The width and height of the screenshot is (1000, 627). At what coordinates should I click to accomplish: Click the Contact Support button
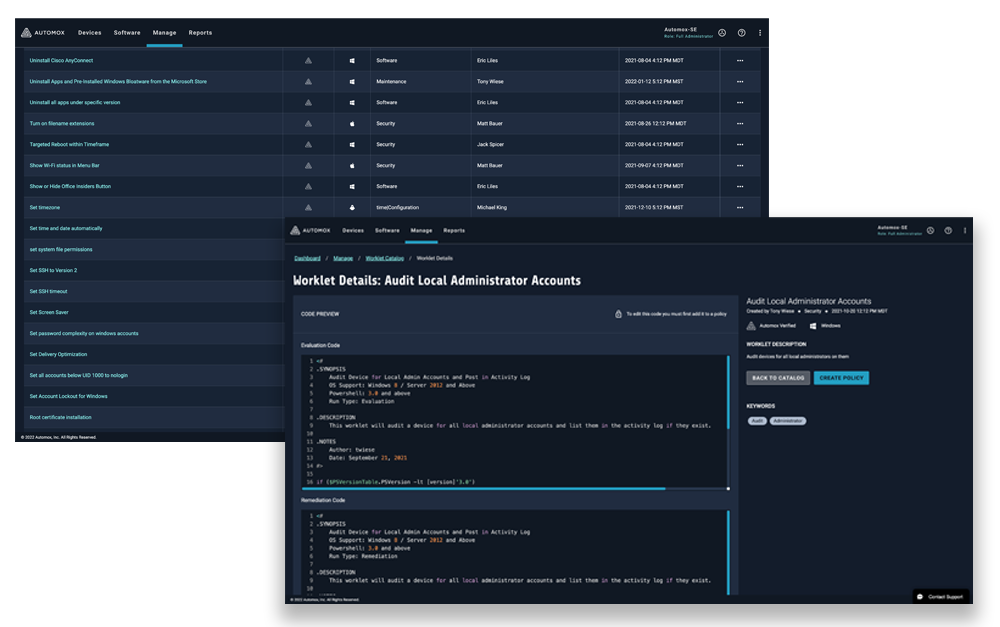pyautogui.click(x=940, y=597)
